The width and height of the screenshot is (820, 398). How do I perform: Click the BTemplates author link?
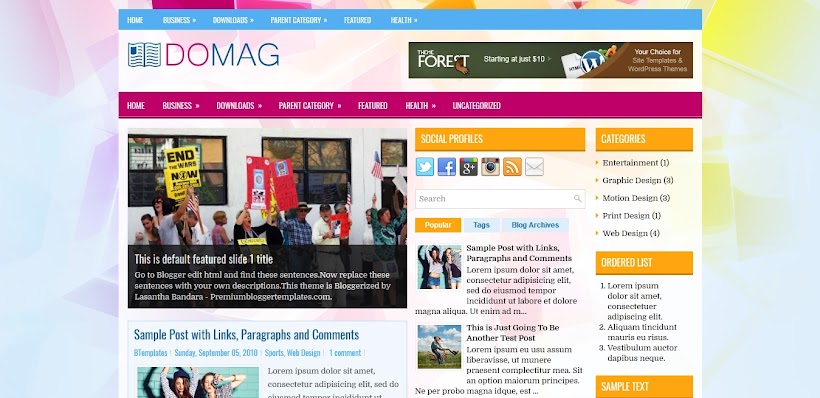click(x=151, y=353)
